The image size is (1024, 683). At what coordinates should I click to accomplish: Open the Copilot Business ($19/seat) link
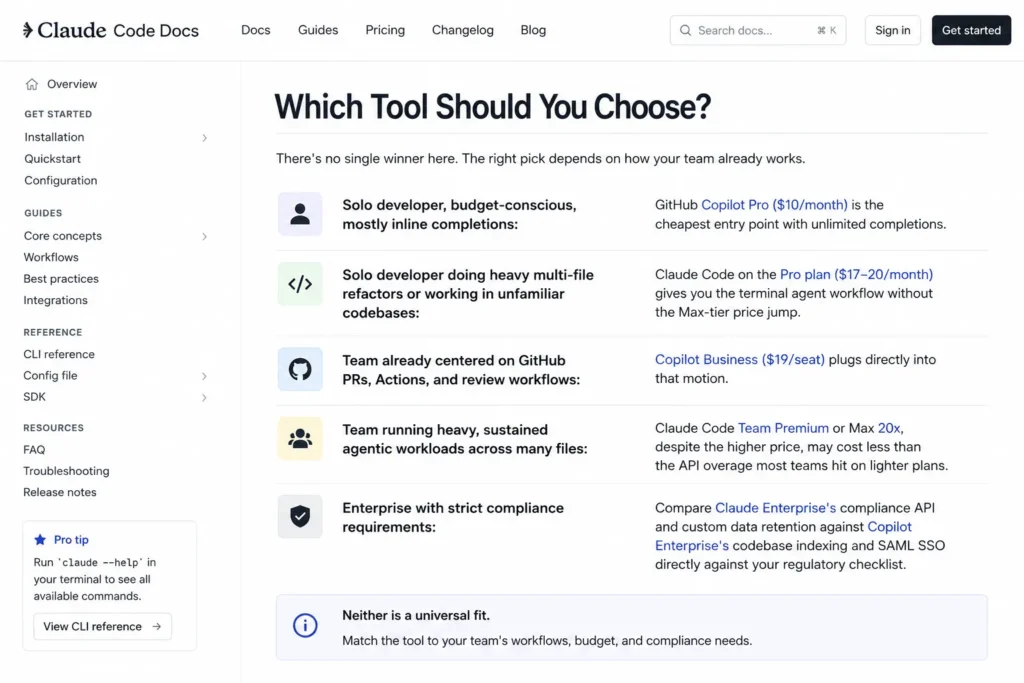pyautogui.click(x=739, y=360)
